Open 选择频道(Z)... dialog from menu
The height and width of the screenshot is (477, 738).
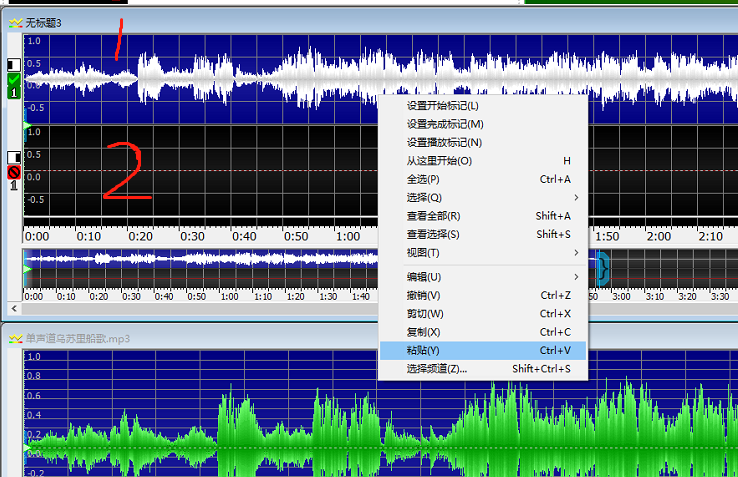click(437, 369)
